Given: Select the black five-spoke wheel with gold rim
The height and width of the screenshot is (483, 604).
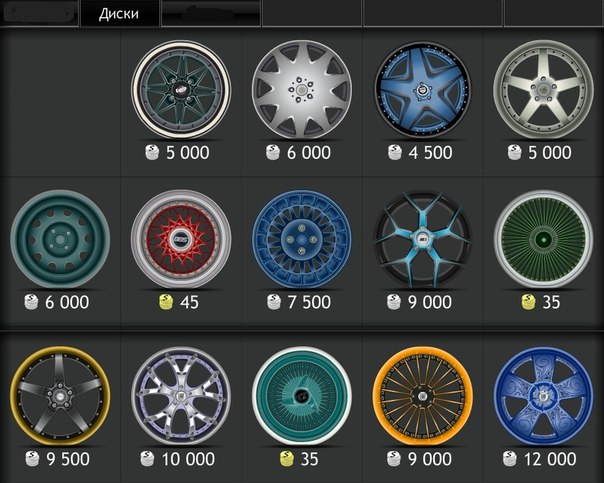Looking at the screenshot, I should [60, 396].
